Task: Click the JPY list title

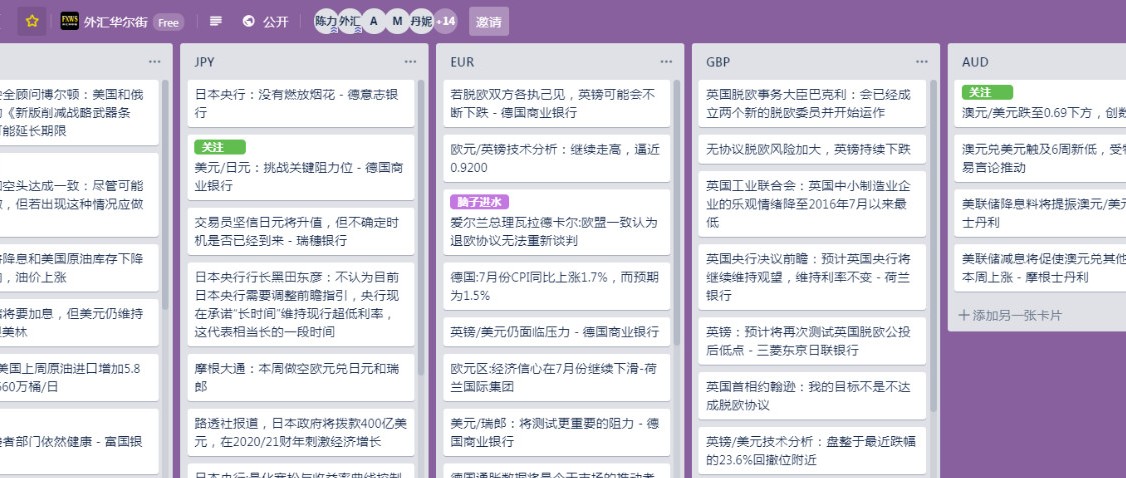Action: click(x=205, y=62)
